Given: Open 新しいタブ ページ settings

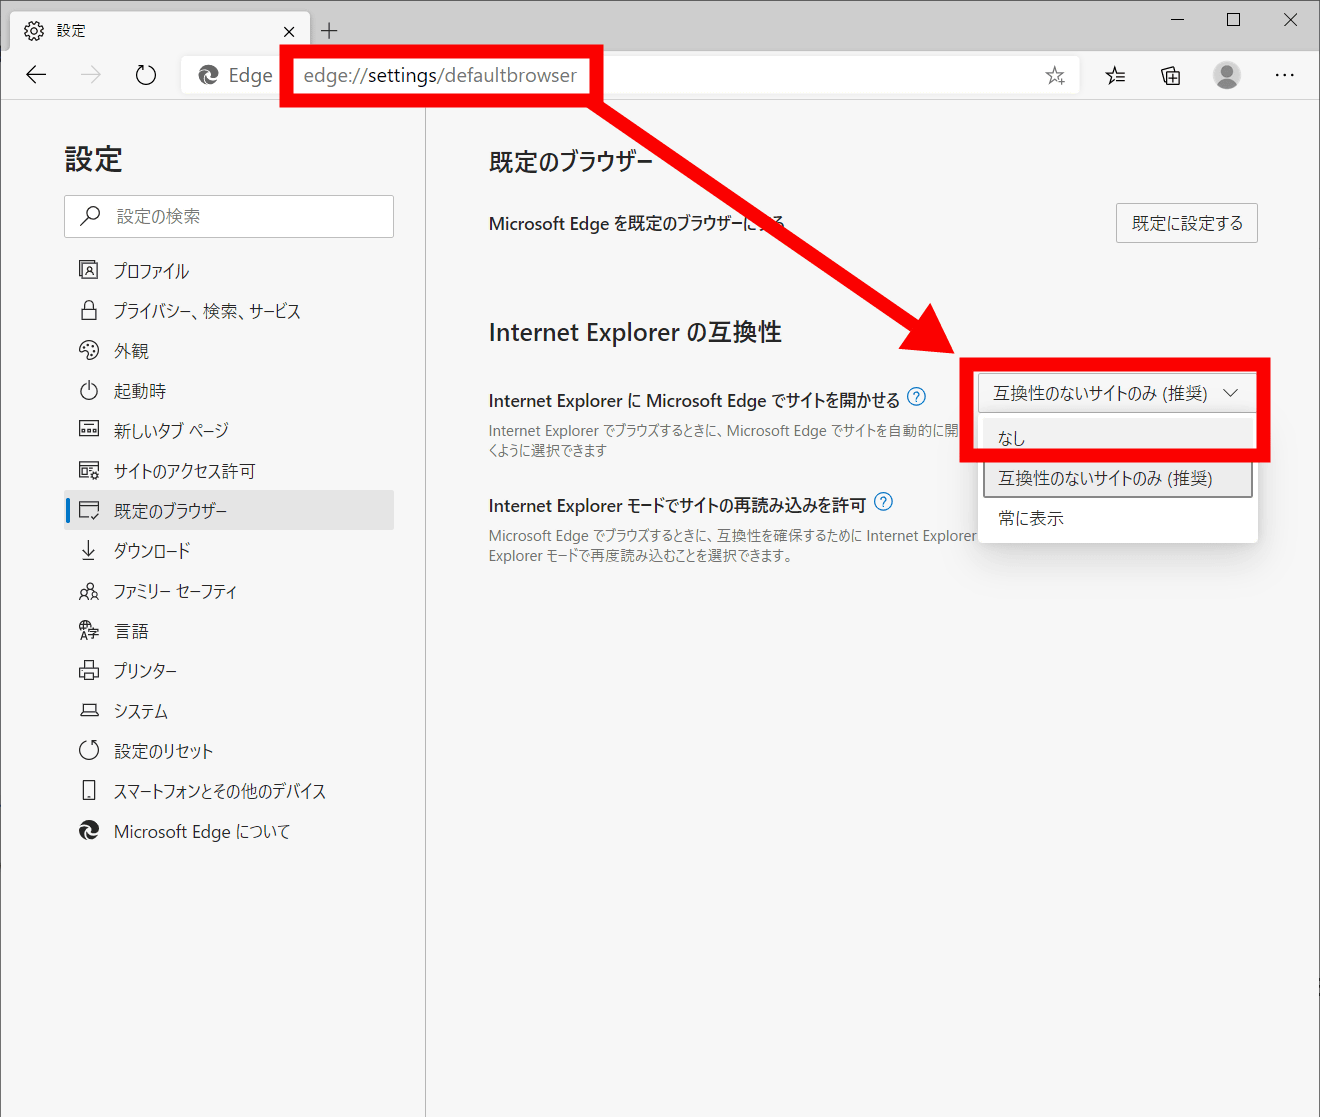Looking at the screenshot, I should [229, 431].
